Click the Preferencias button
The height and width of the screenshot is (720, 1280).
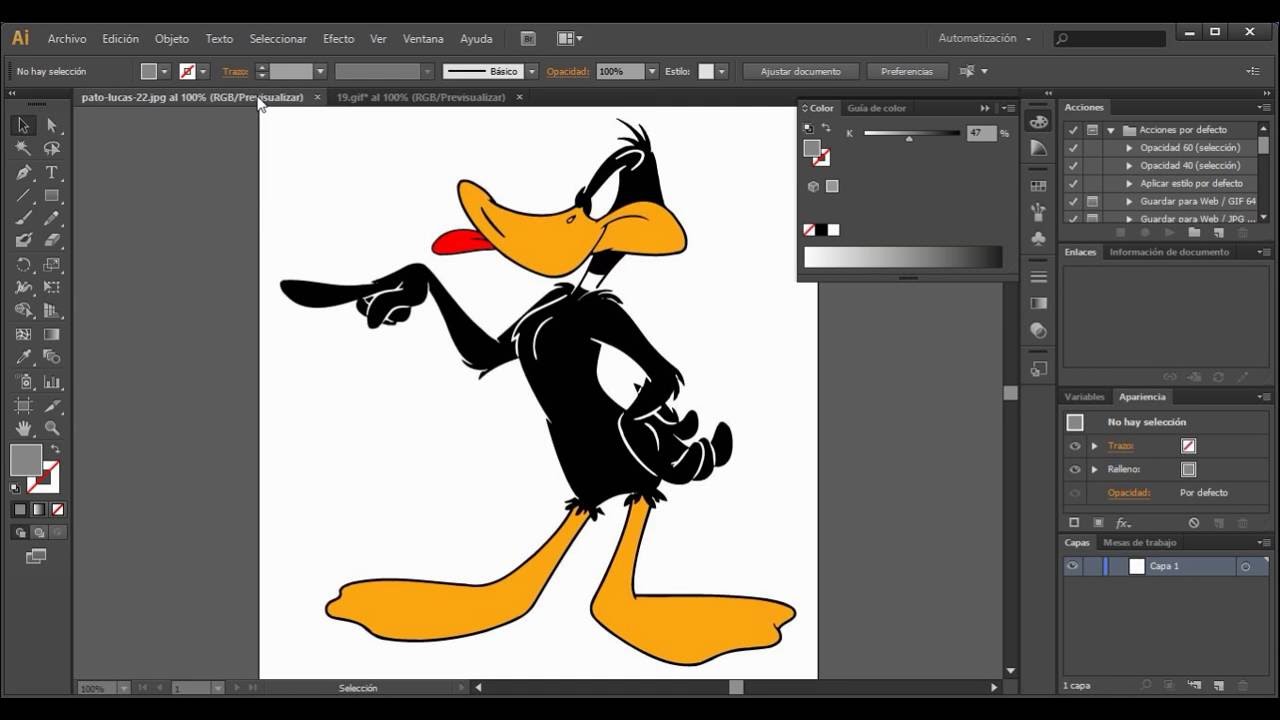pos(907,72)
